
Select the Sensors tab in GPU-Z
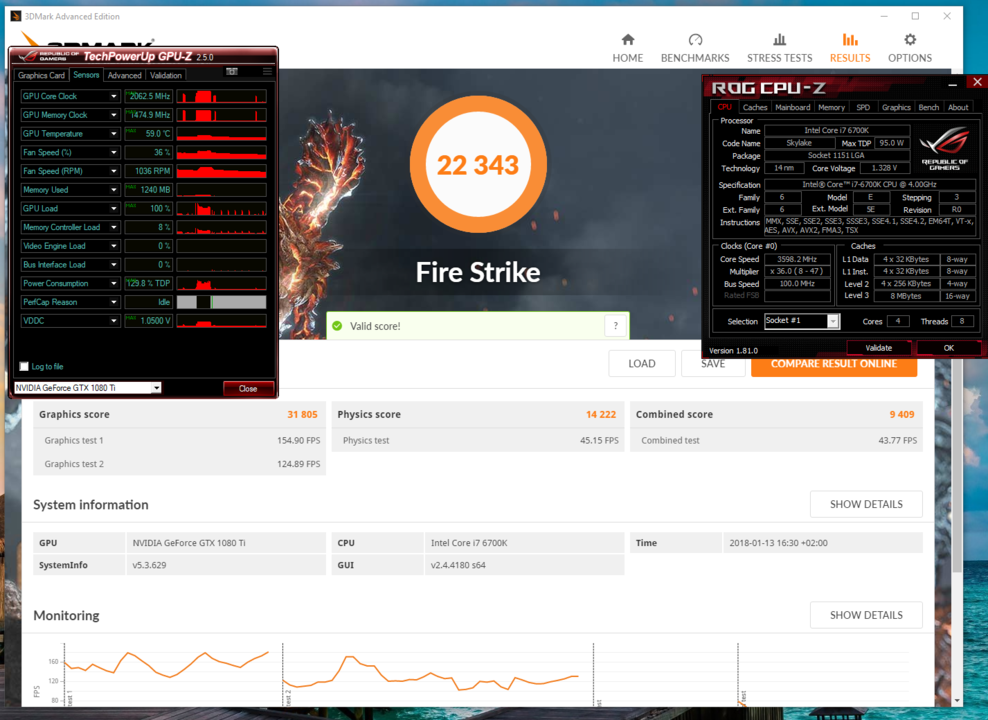pyautogui.click(x=86, y=75)
